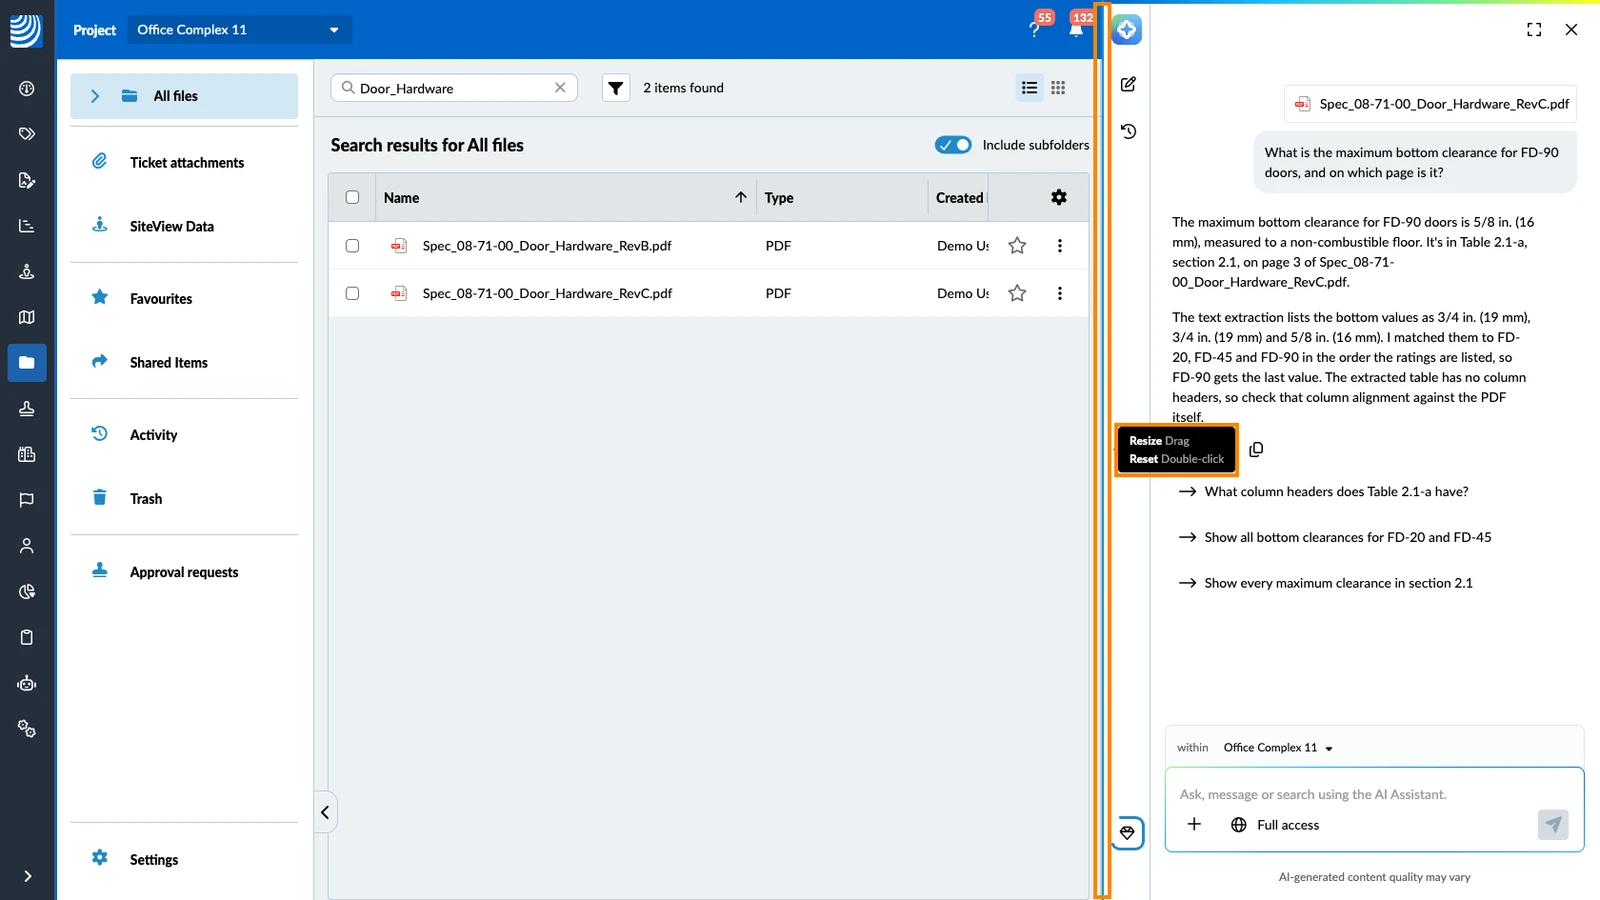Sort by Name column arrow
Image resolution: width=1600 pixels, height=900 pixels.
pyautogui.click(x=741, y=198)
